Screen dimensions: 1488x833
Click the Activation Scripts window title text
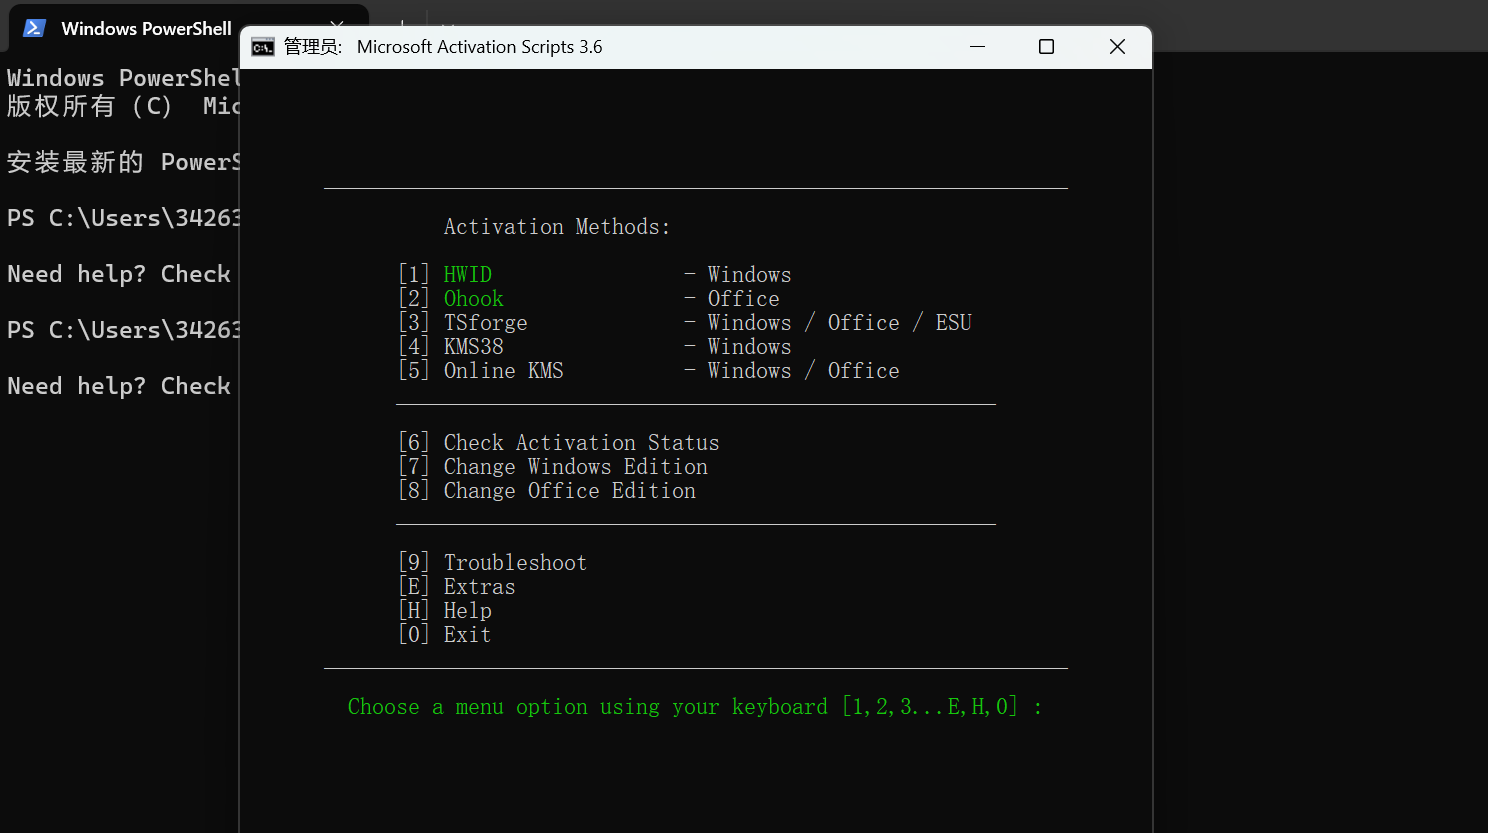click(x=480, y=47)
